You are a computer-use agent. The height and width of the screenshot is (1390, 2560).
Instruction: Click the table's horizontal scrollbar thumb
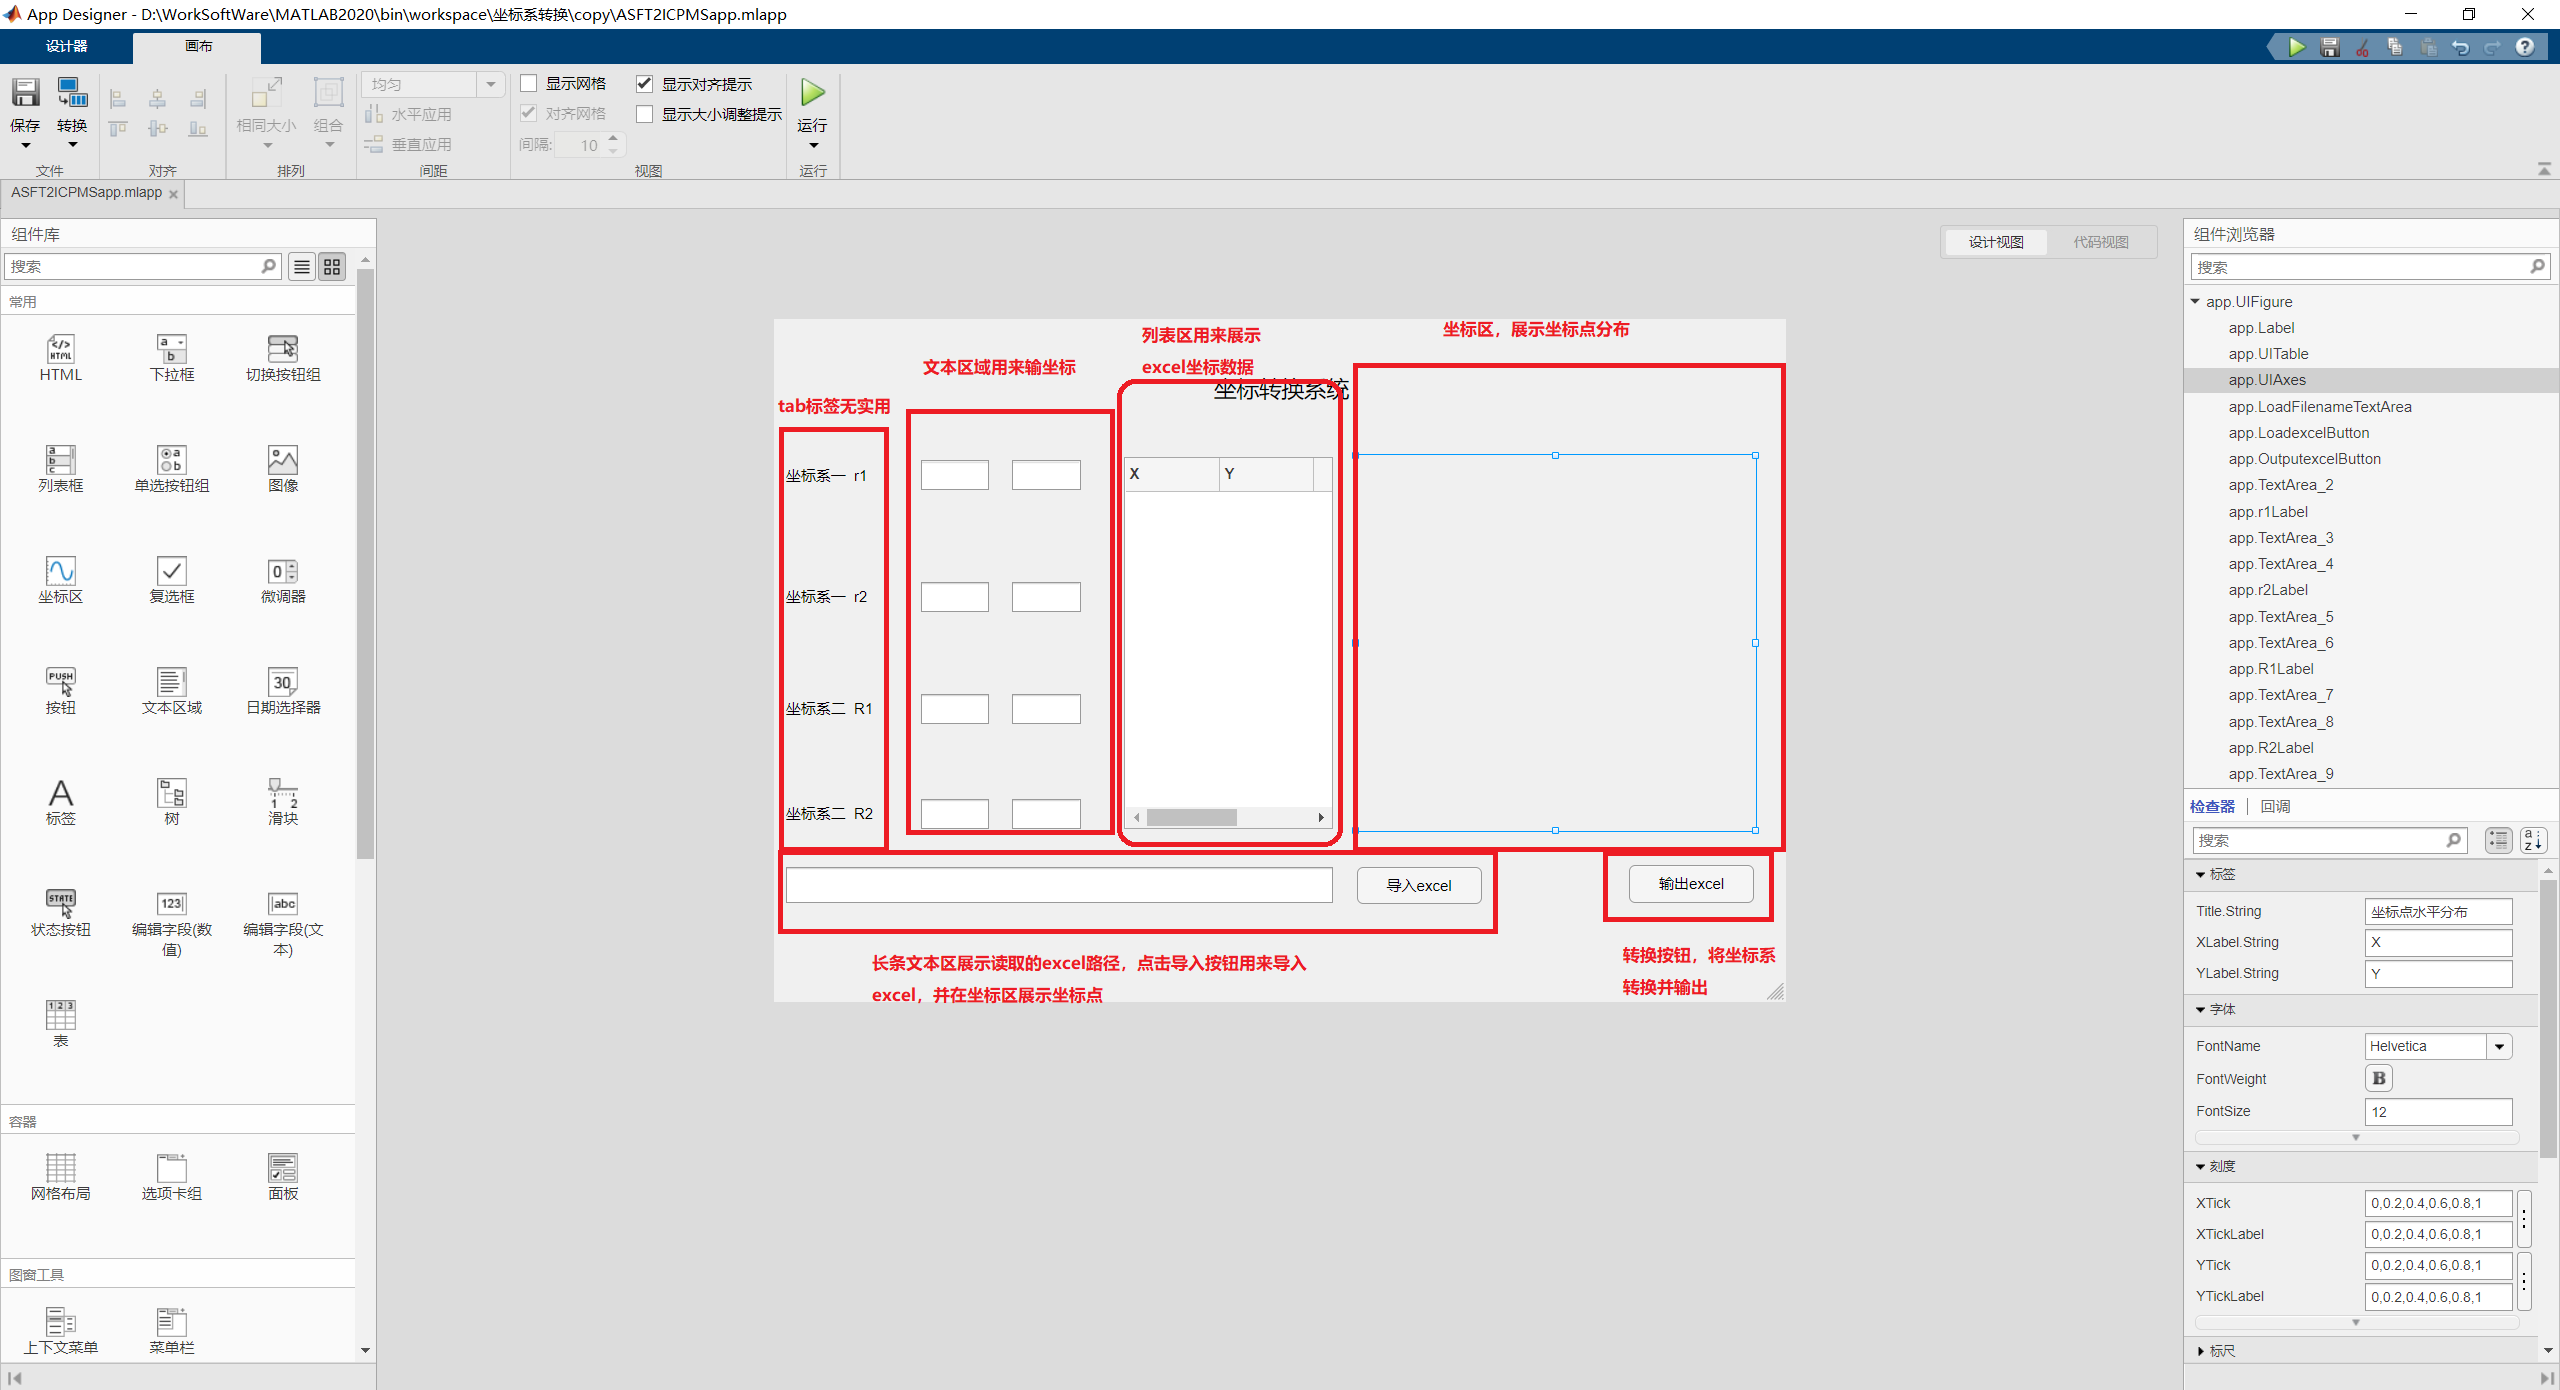coord(1191,818)
